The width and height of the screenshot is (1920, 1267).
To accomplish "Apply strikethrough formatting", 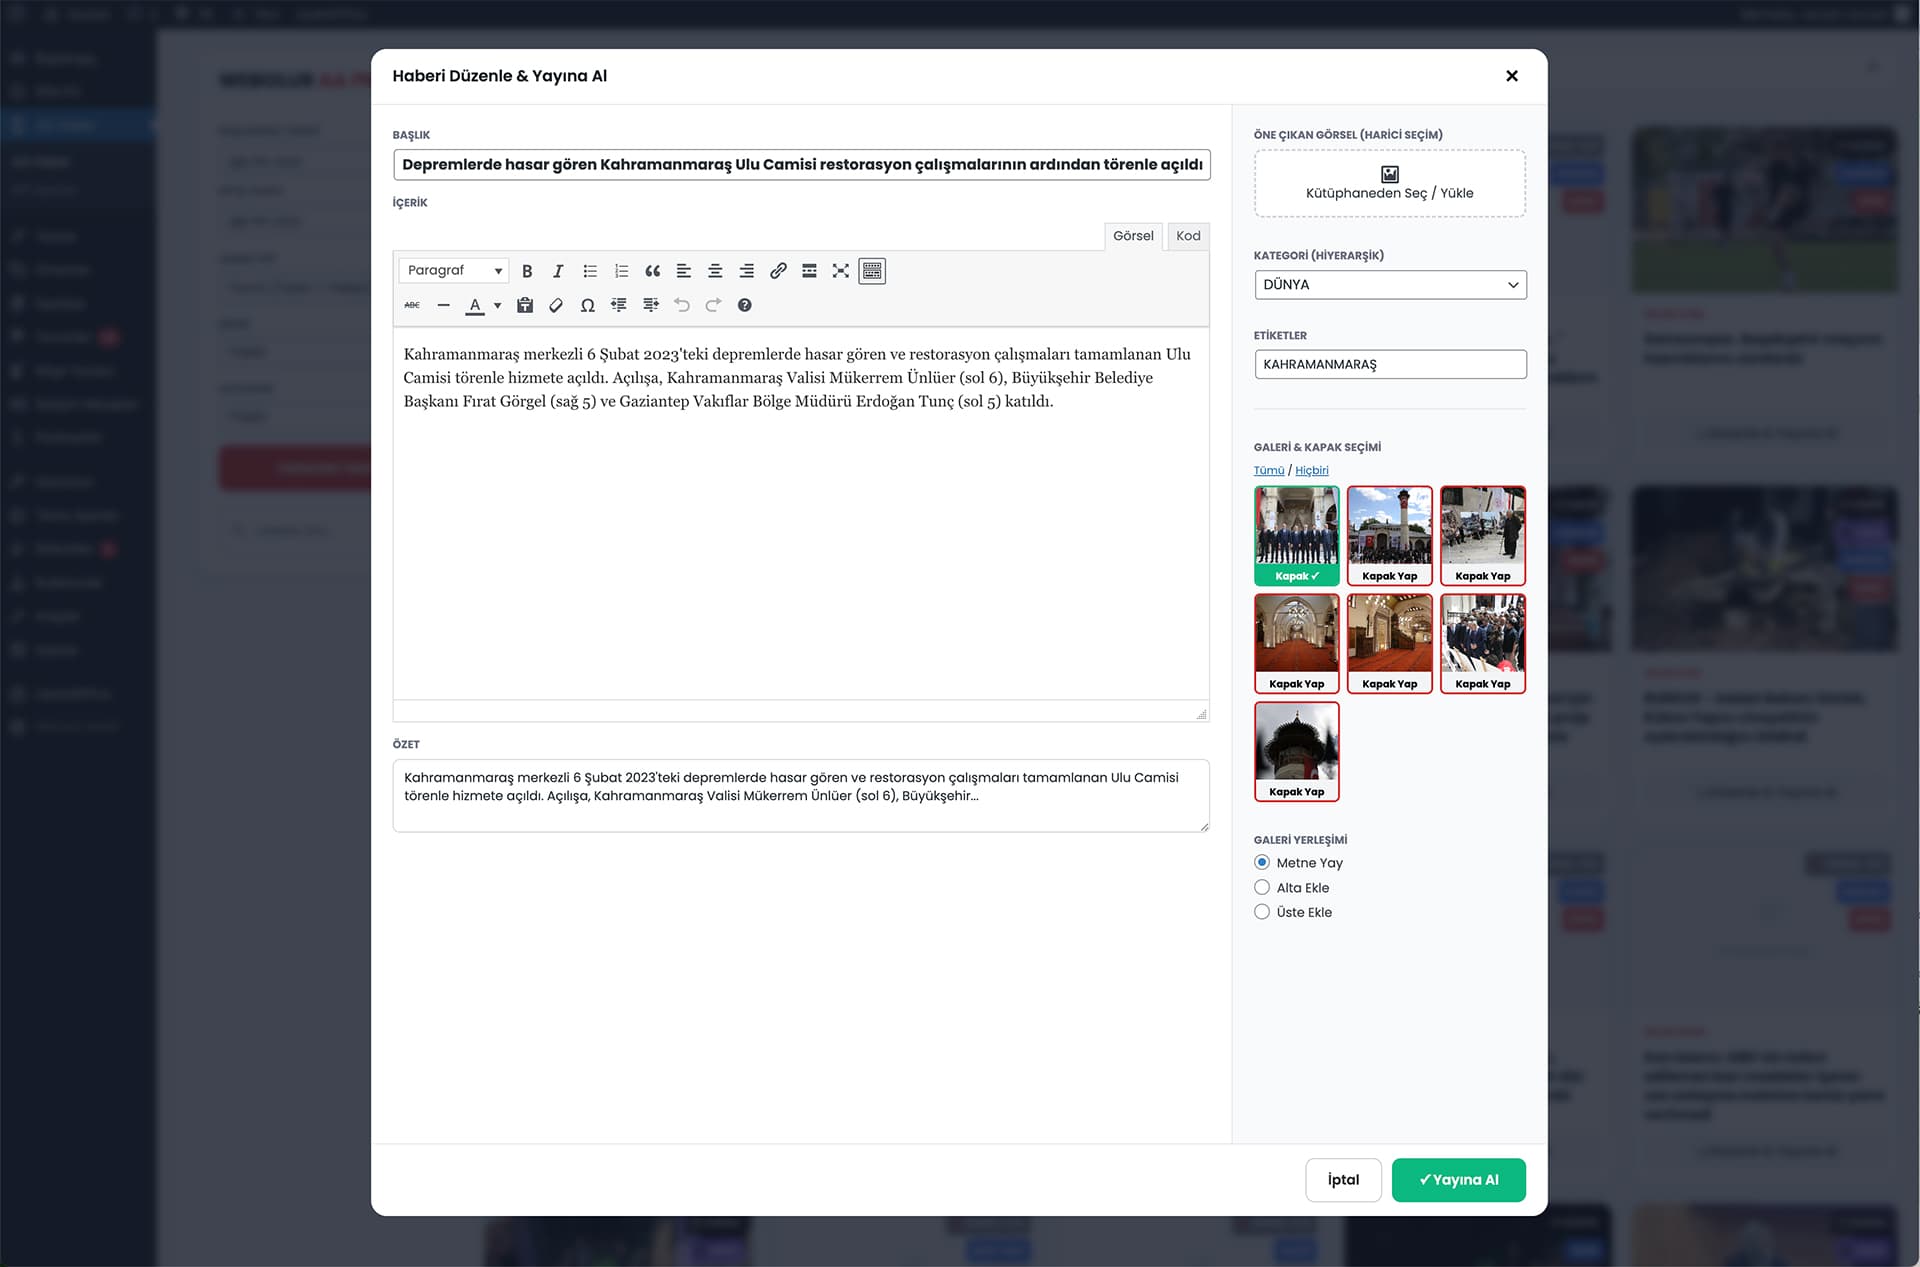I will pyautogui.click(x=412, y=305).
